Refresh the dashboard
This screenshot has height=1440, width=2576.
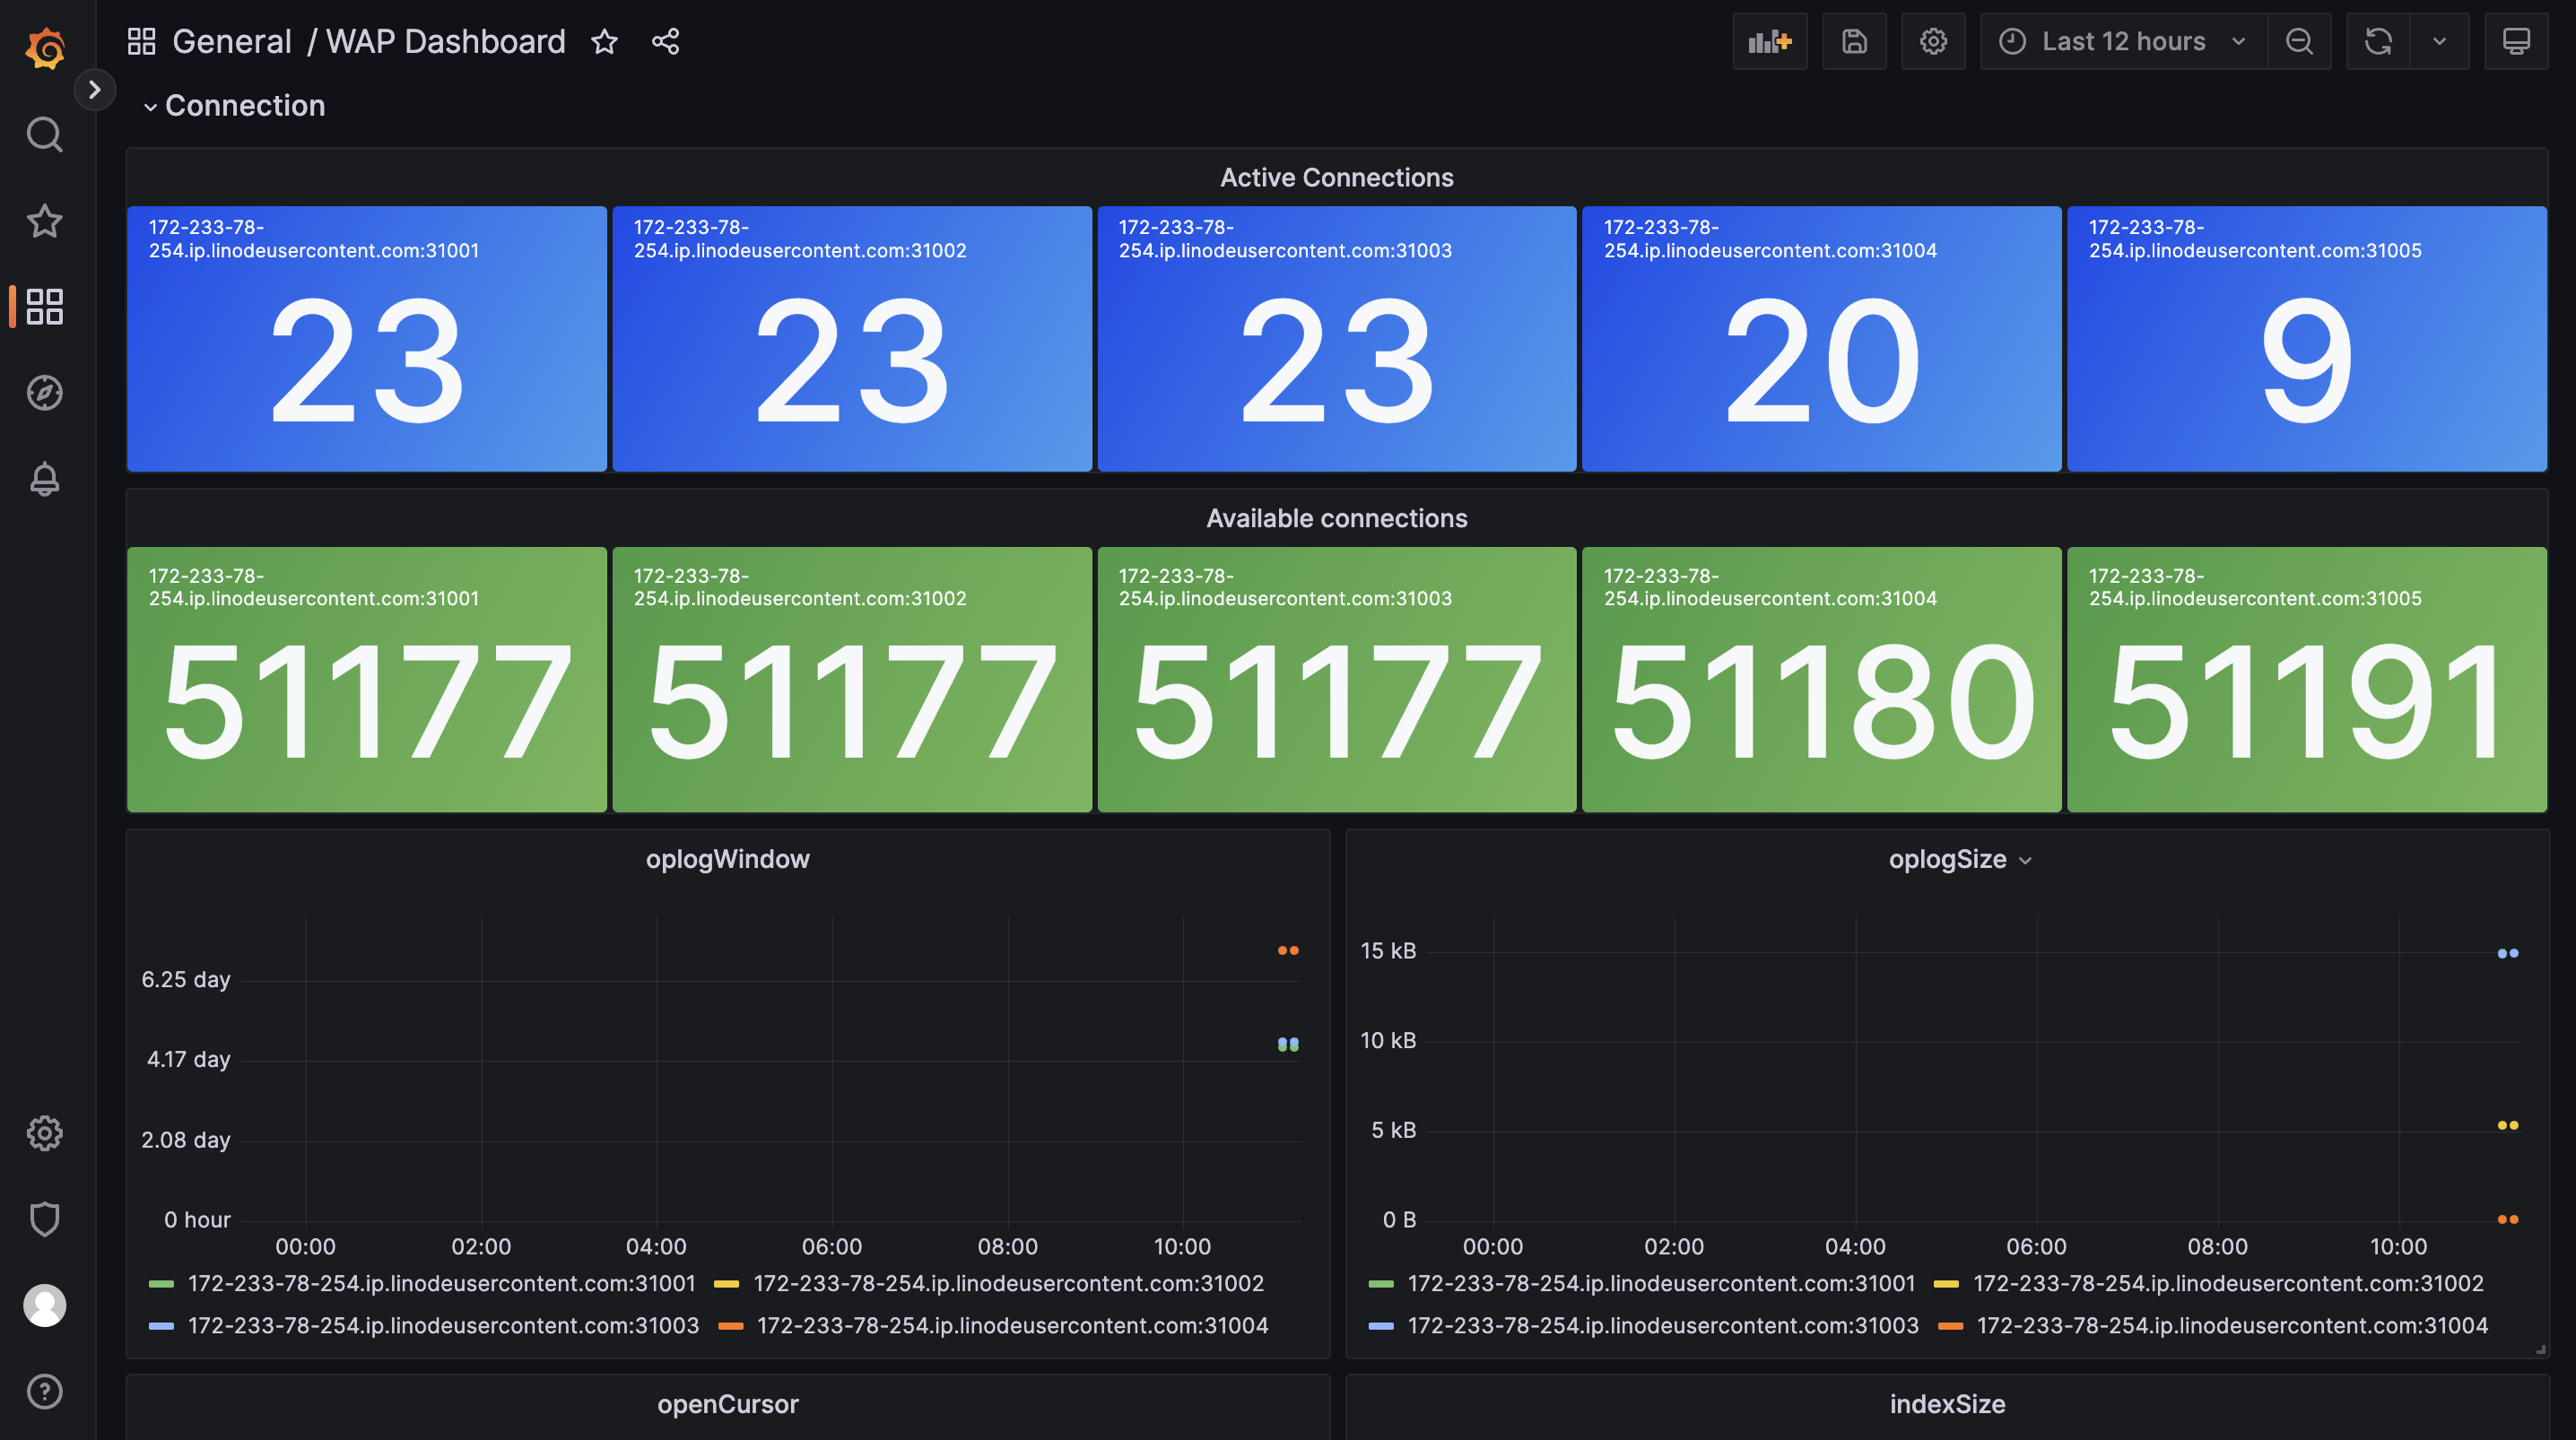tap(2378, 41)
